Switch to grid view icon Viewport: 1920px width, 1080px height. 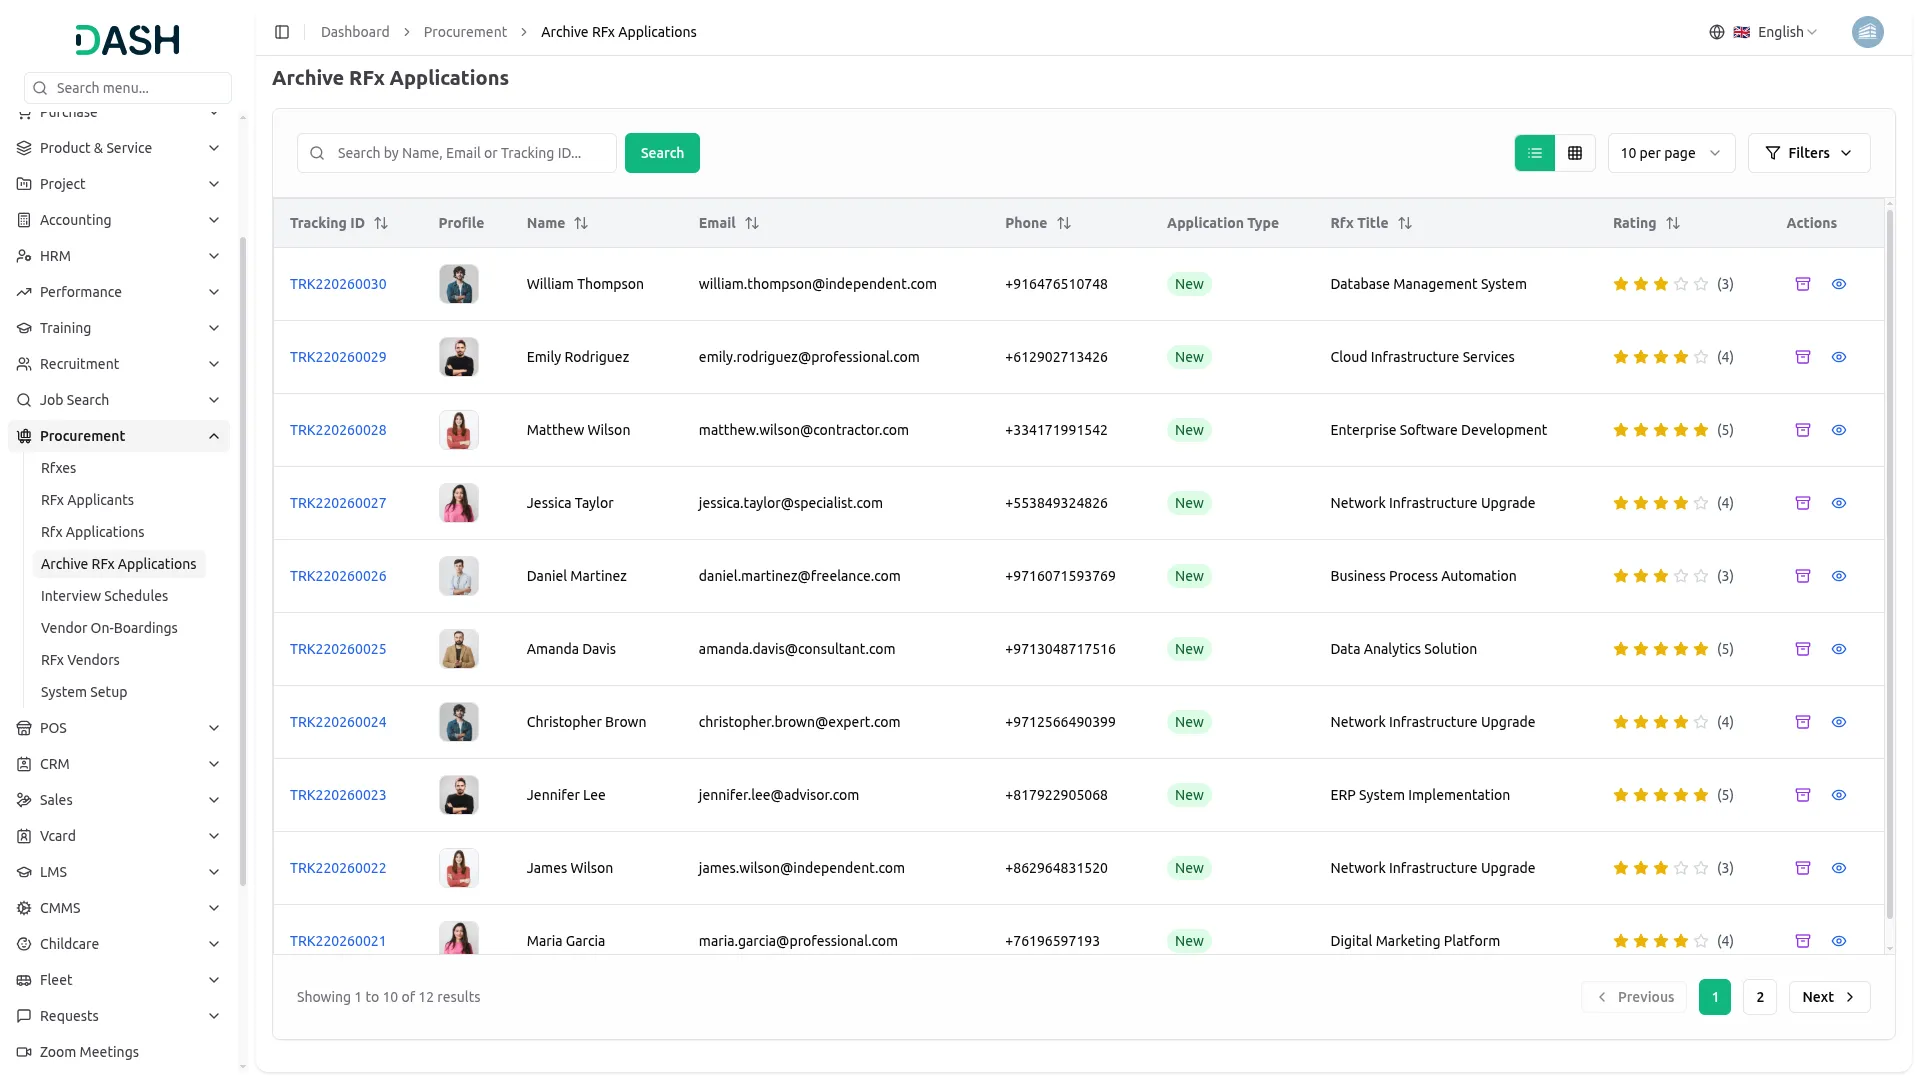[1575, 153]
